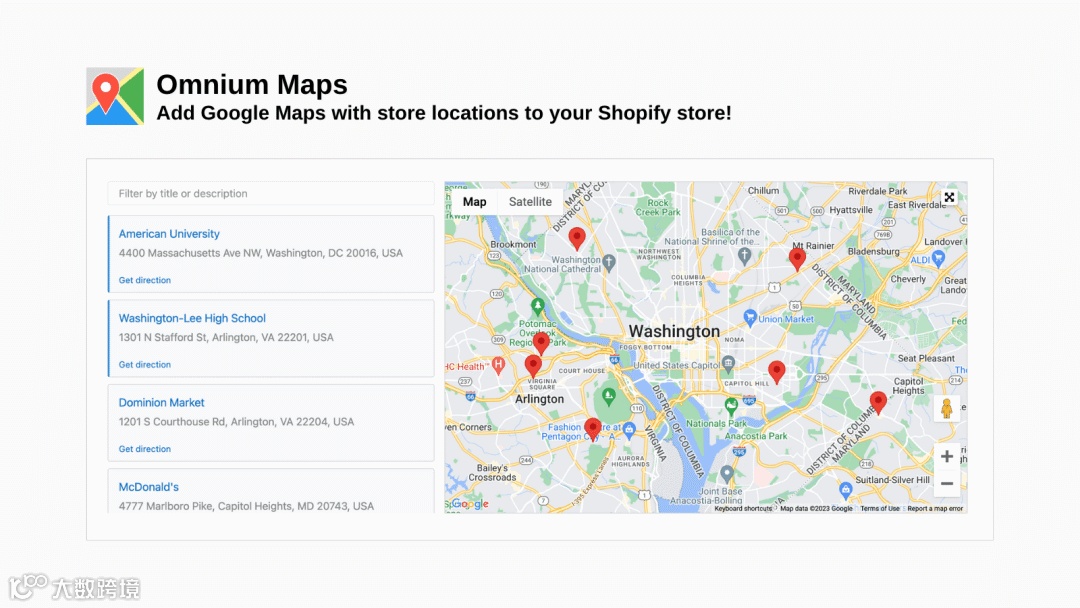Viewport: 1080px width, 608px height.
Task: Select the red pin near Mt Rainier
Action: 797,259
